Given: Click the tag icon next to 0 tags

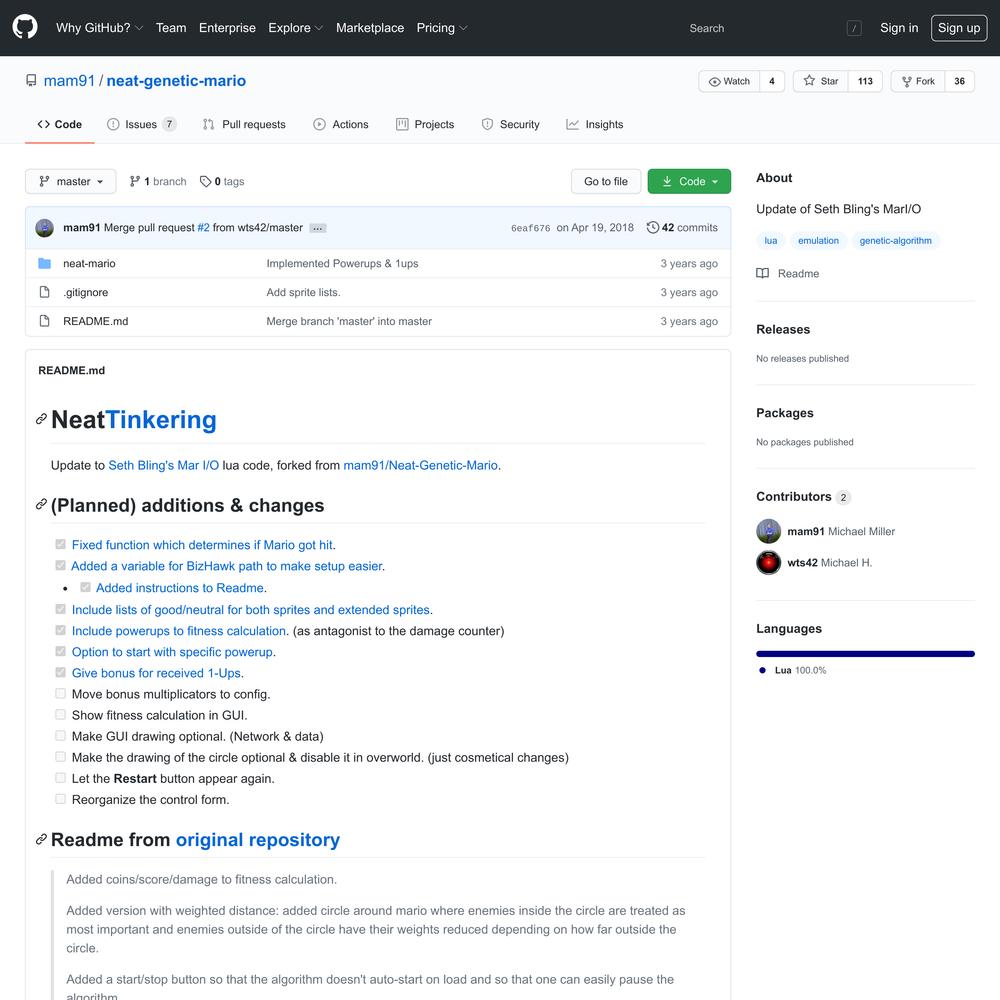Looking at the screenshot, I should [205, 182].
